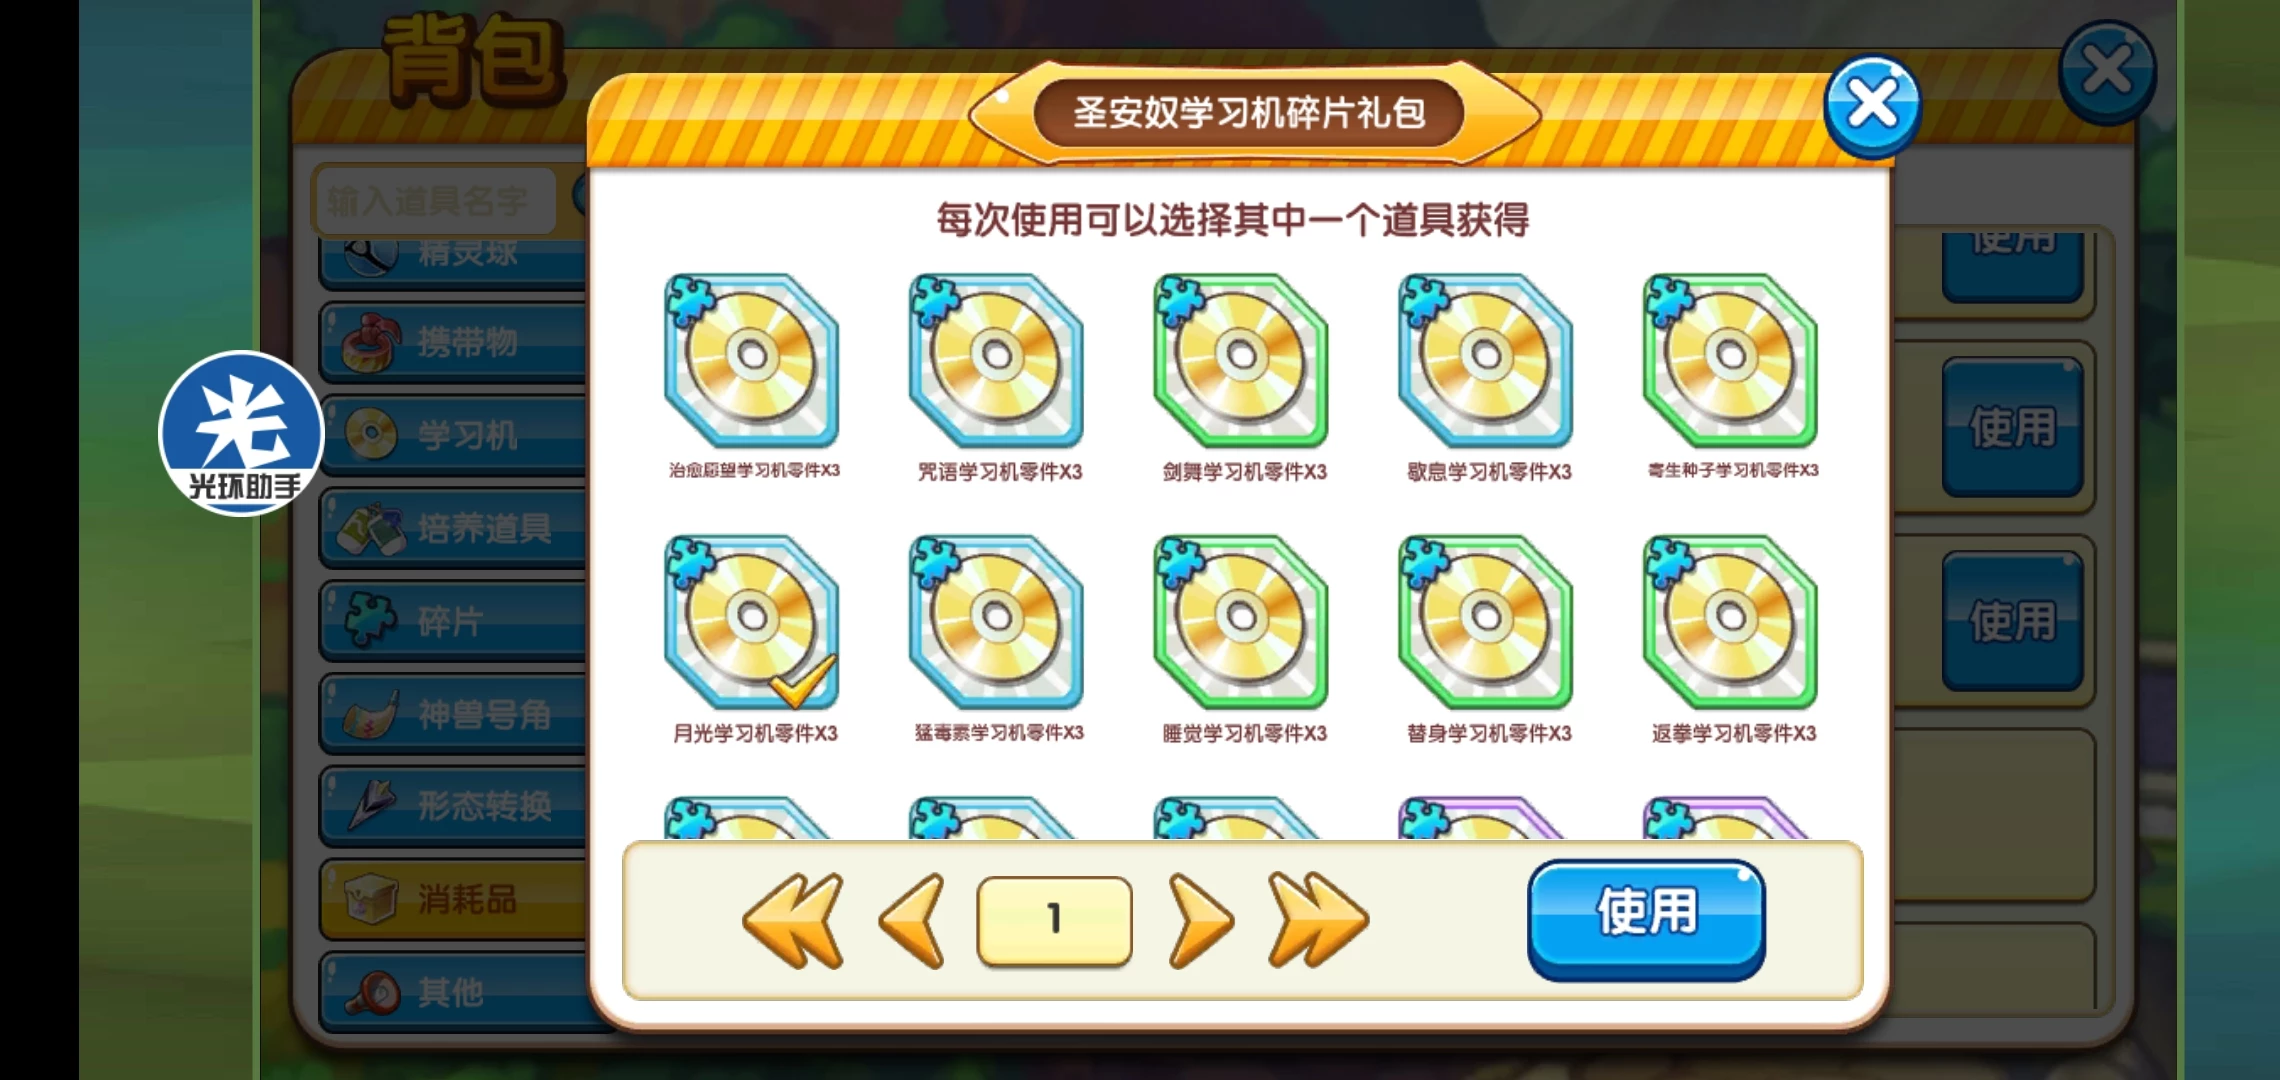This screenshot has width=2280, height=1080.
Task: Choose 剑舞学习机零件X3 disc icon
Action: 1241,361
